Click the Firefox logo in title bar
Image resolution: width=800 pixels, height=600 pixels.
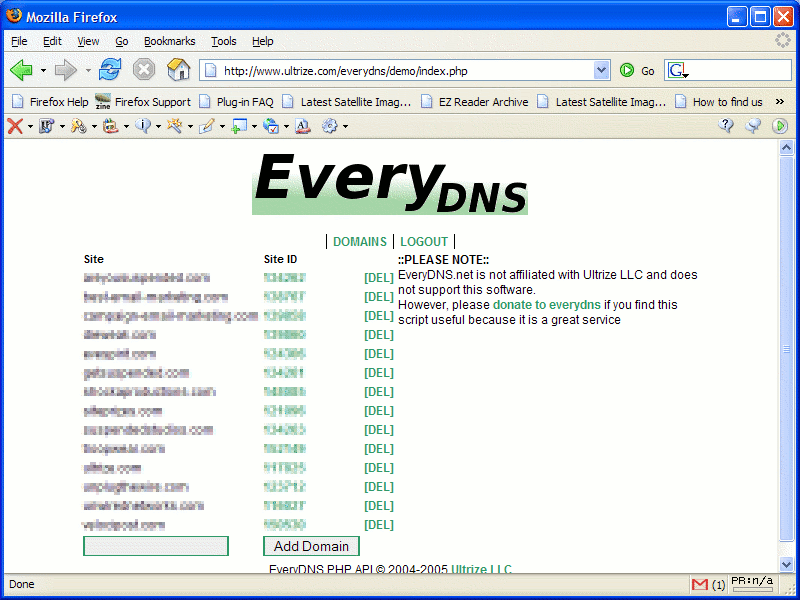pos(14,16)
